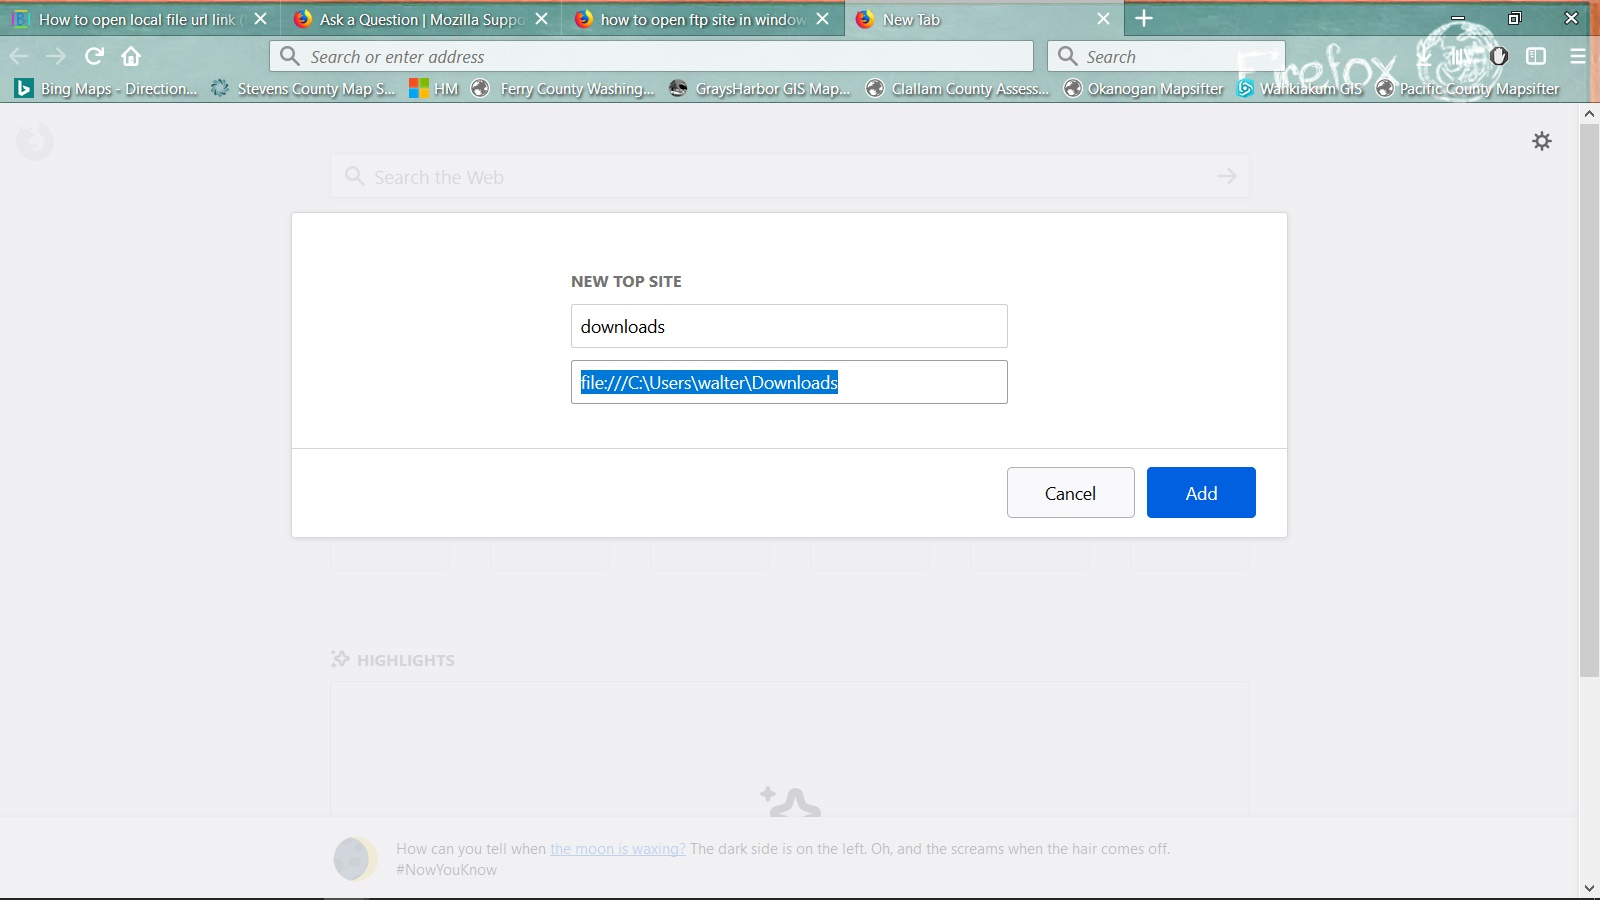Open the blocker extension hand icon
Viewport: 1600px width, 900px height.
(1498, 56)
